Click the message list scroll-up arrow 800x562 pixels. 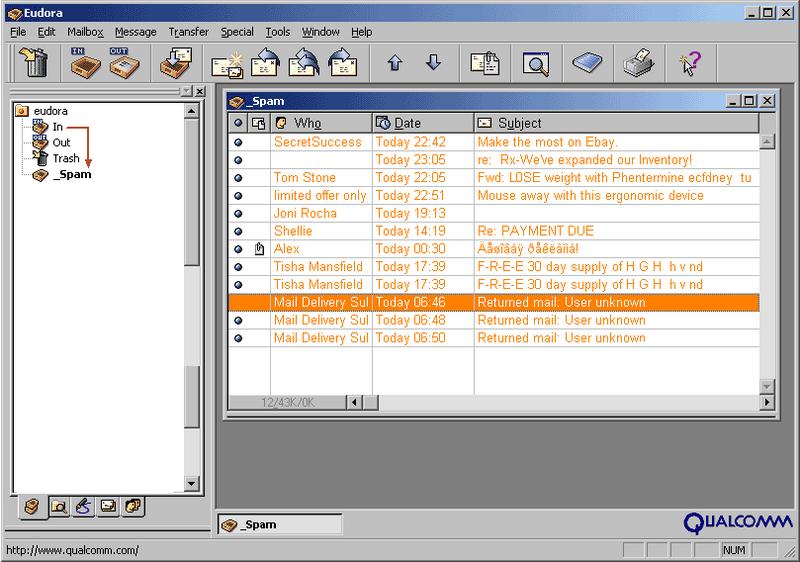pyautogui.click(x=766, y=141)
